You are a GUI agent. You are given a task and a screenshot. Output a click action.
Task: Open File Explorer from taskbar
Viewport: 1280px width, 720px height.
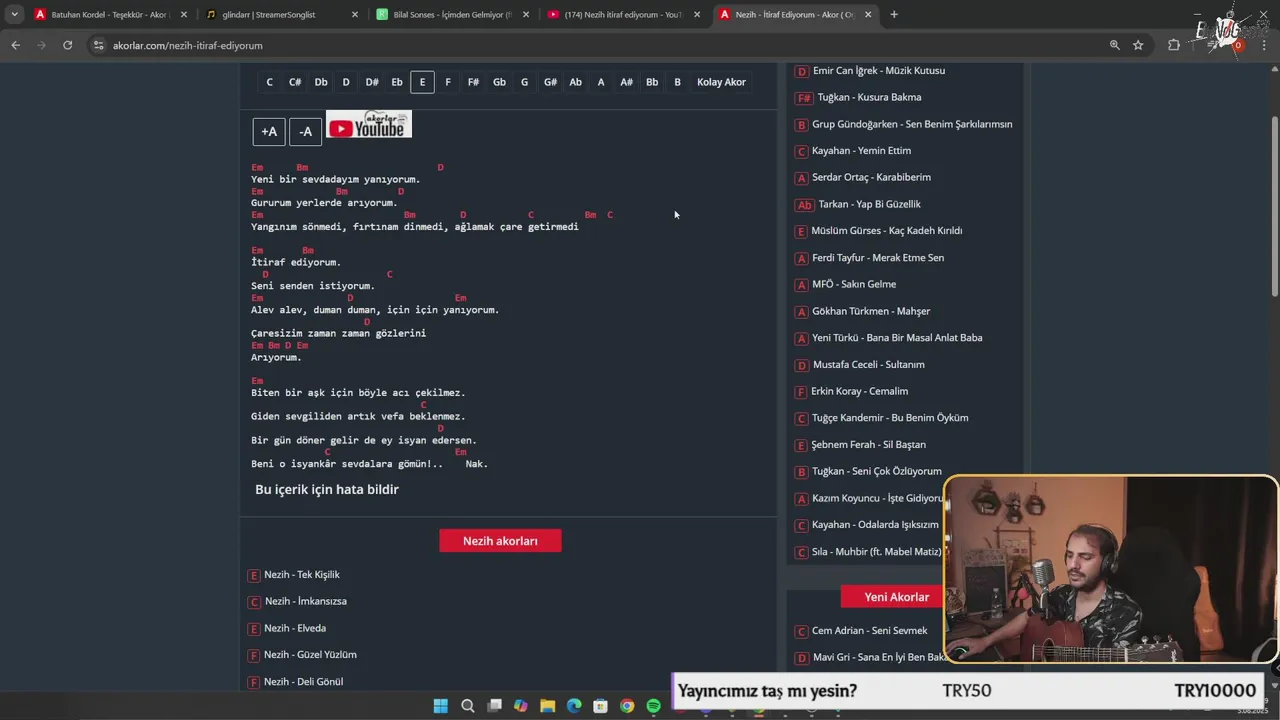(547, 706)
